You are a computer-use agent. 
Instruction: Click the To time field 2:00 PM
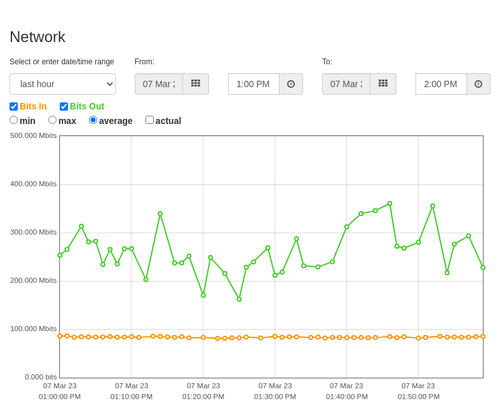[441, 84]
